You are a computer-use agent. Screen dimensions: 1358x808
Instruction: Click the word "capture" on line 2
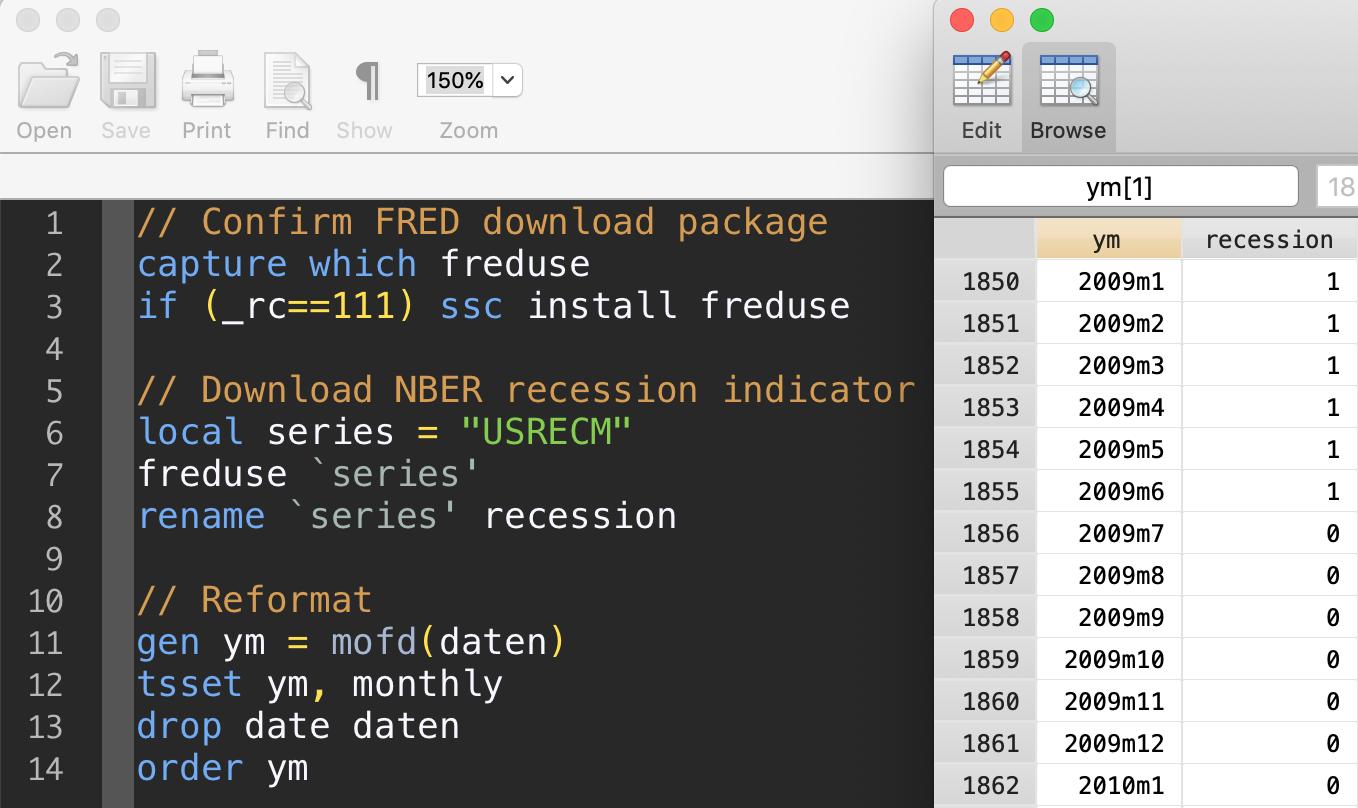(212, 264)
